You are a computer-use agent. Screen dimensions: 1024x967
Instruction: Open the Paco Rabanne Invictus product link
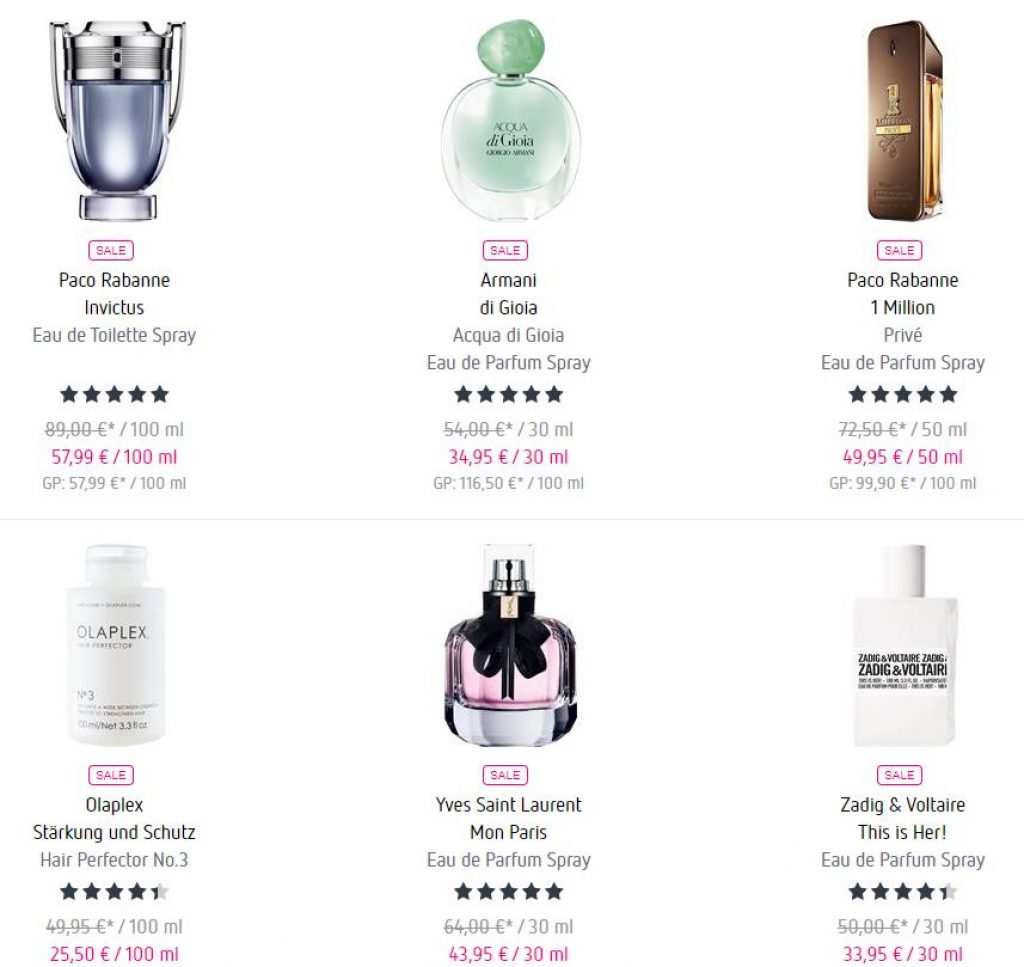[x=114, y=294]
